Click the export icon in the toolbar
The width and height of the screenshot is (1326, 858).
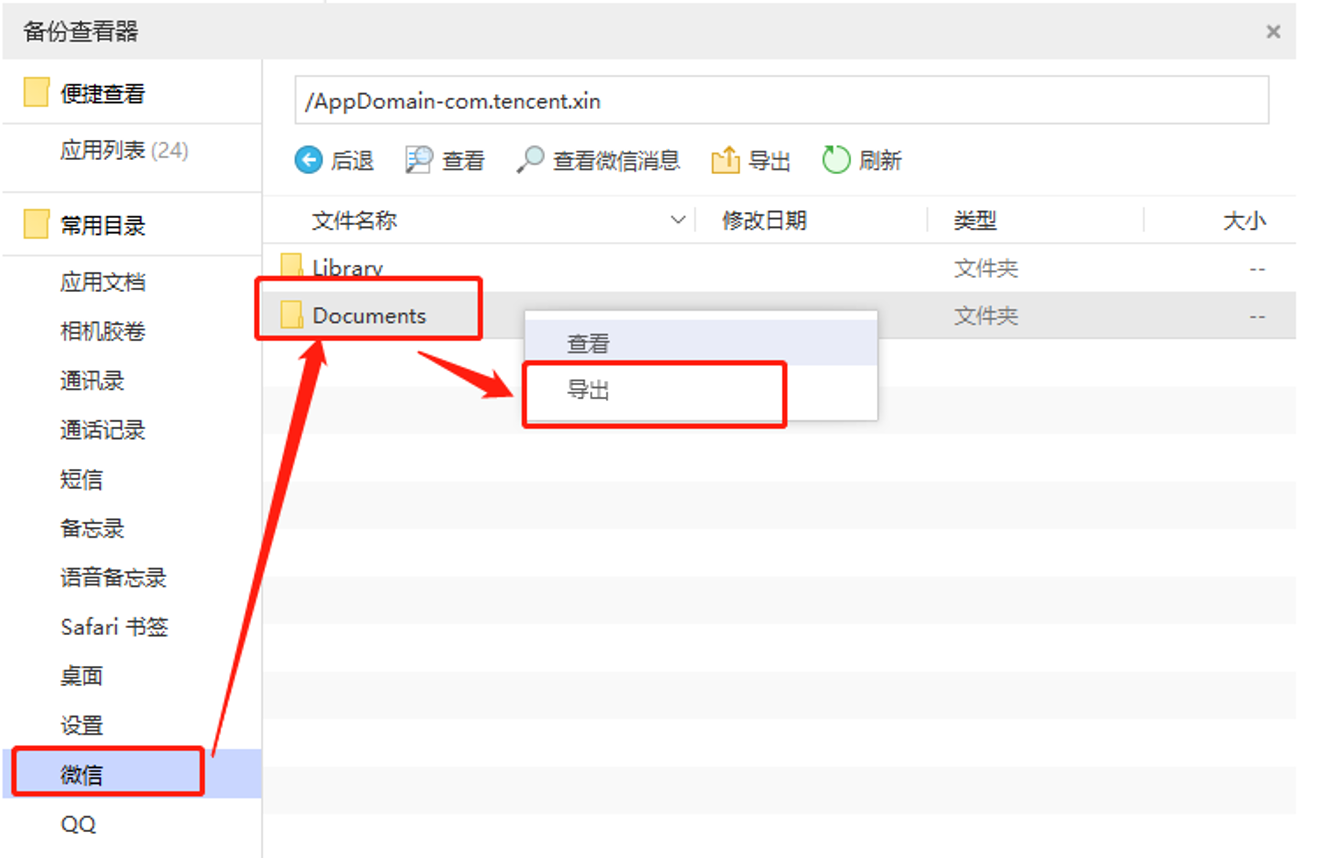[x=725, y=160]
